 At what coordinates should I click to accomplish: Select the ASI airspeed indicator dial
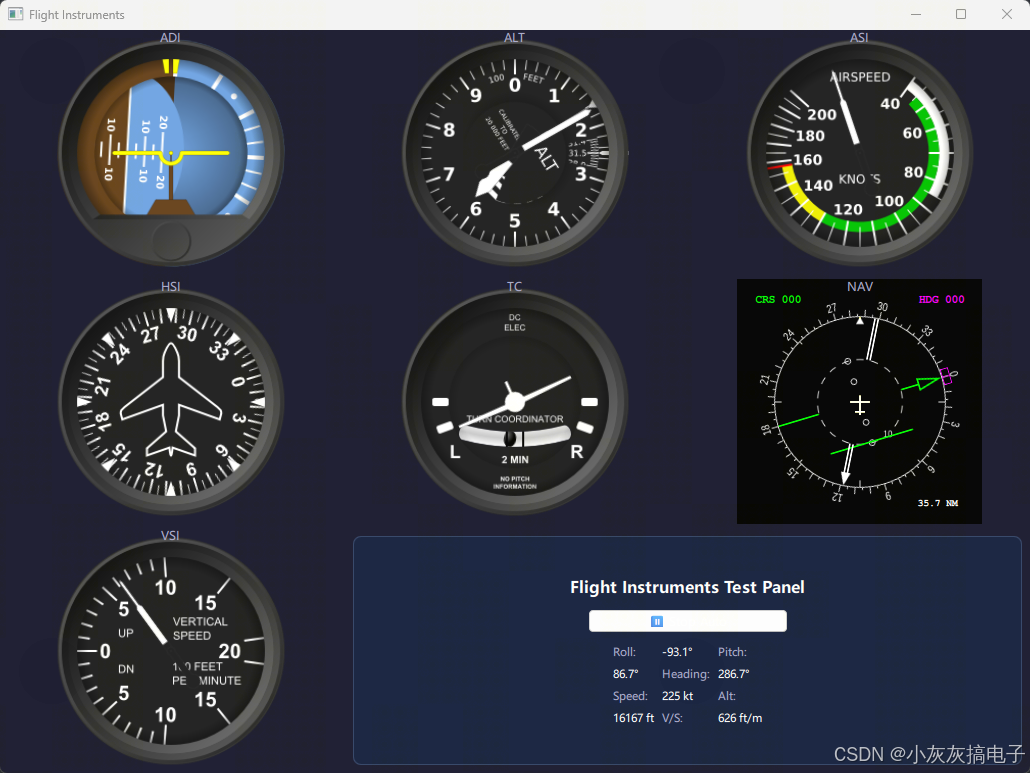pos(859,153)
